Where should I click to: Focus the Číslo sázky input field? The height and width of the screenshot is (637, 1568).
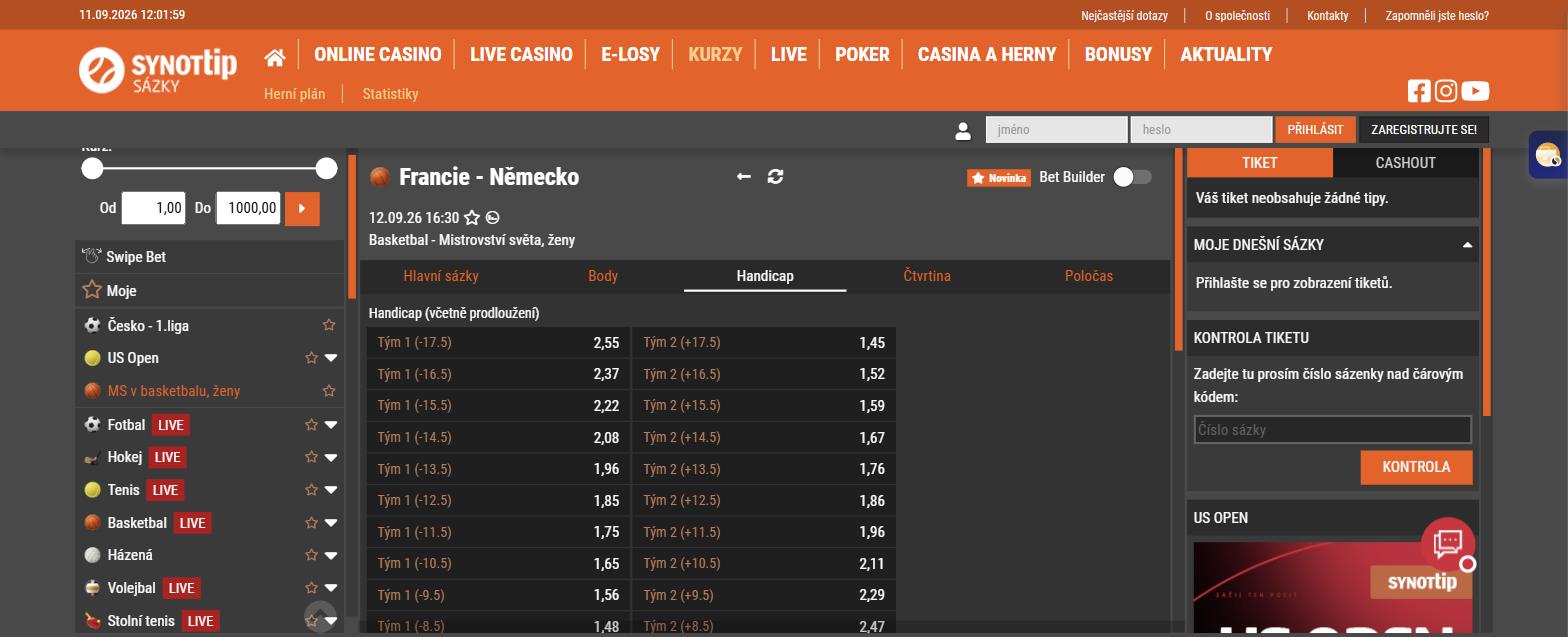pyautogui.click(x=1333, y=430)
